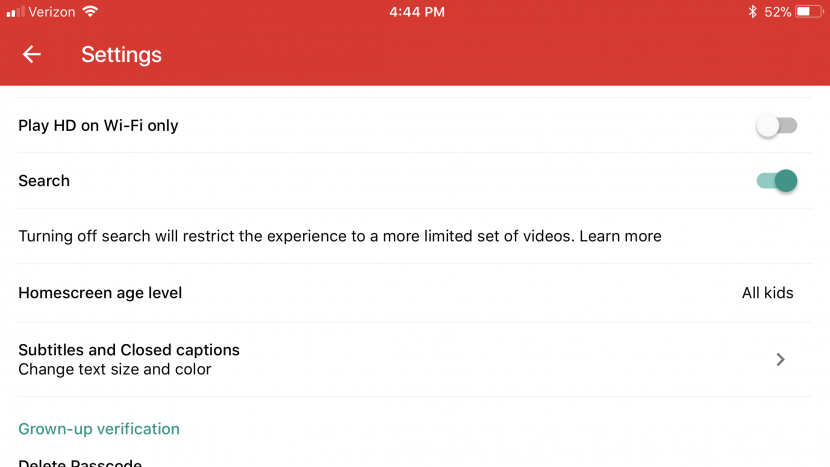Open Subtitles and Closed captions chevron

[780, 360]
